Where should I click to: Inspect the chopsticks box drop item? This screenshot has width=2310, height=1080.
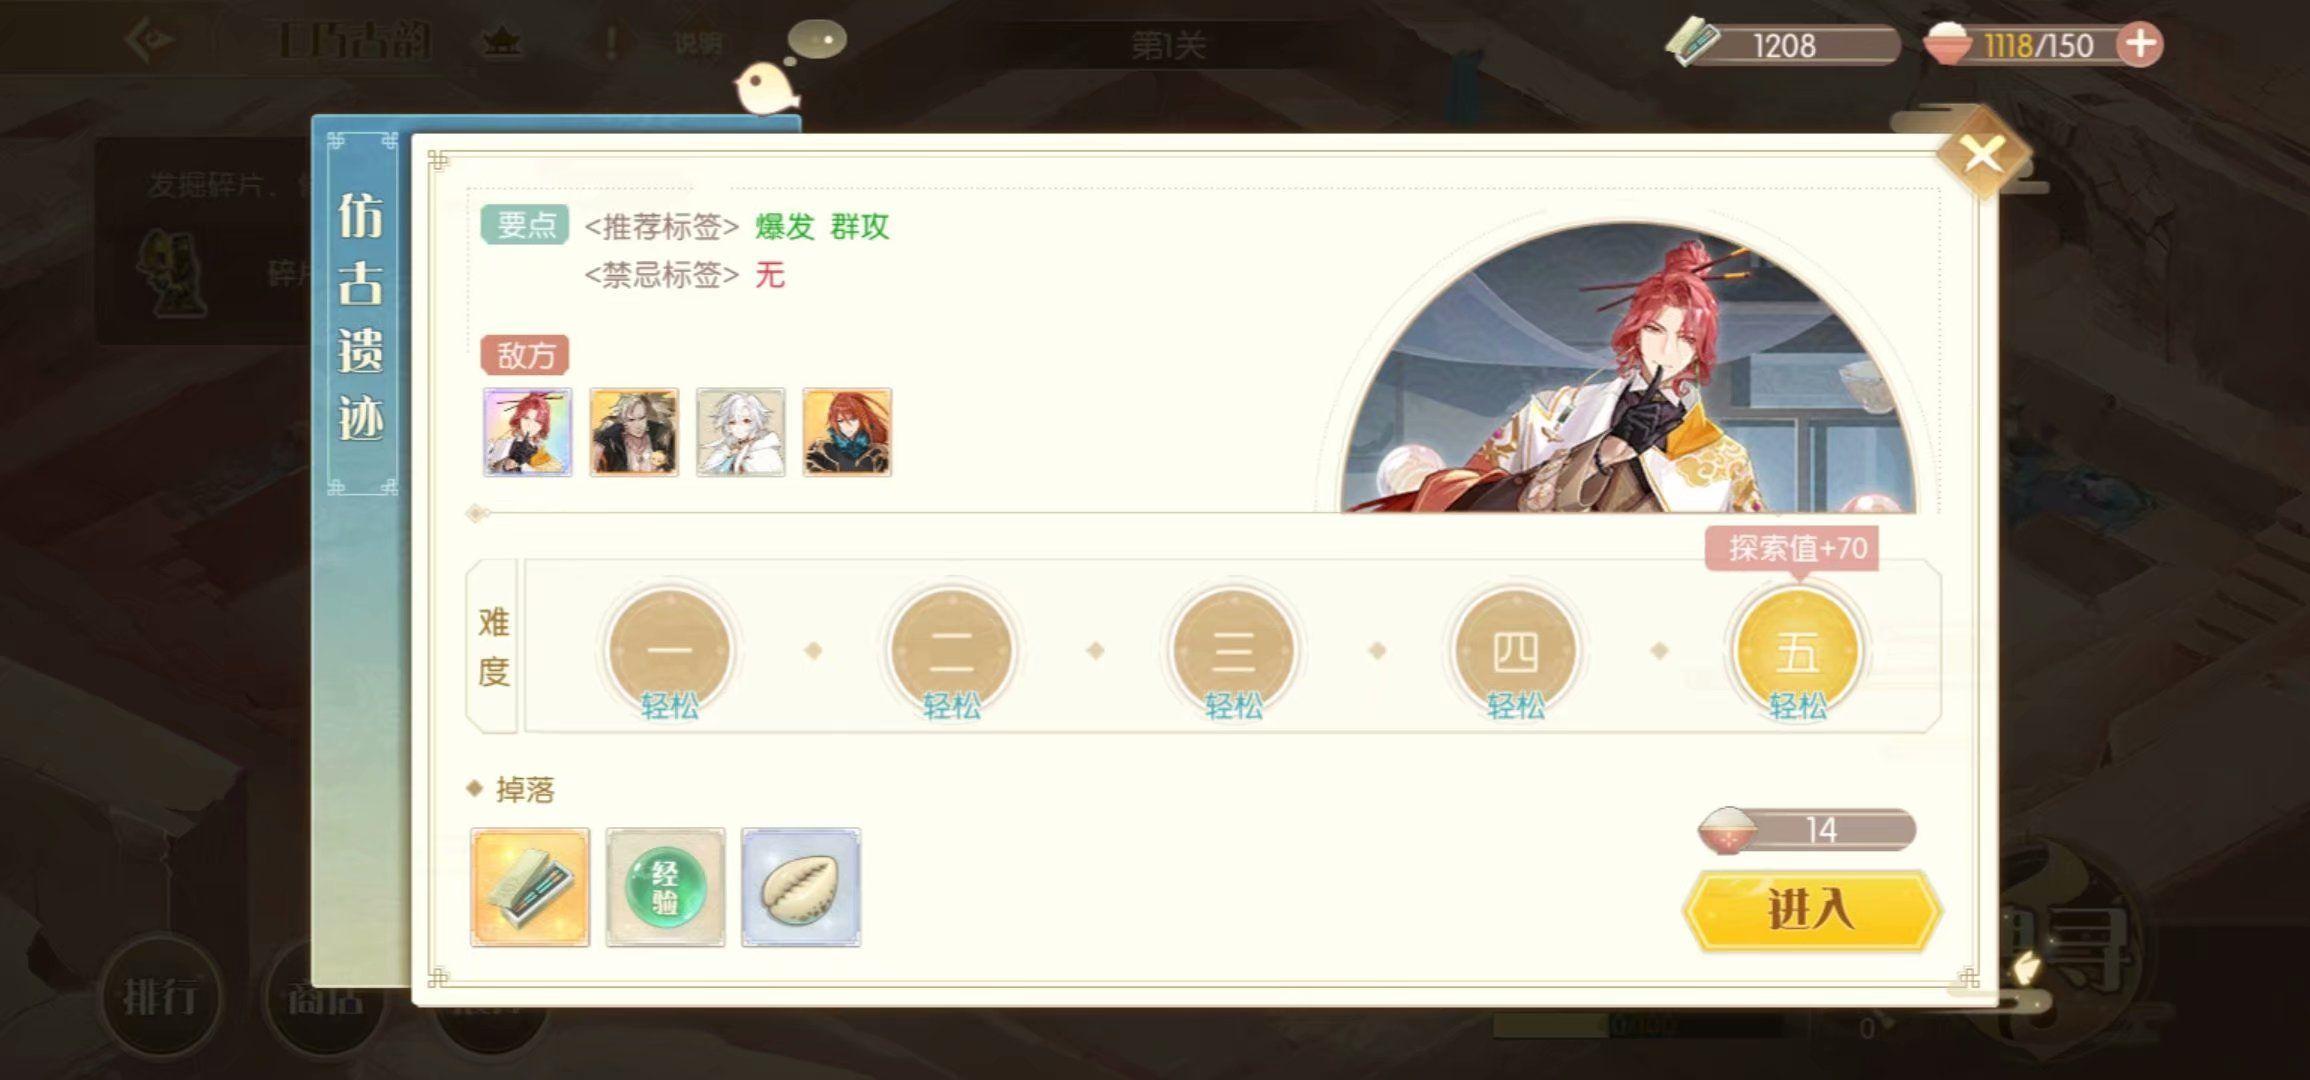click(530, 887)
